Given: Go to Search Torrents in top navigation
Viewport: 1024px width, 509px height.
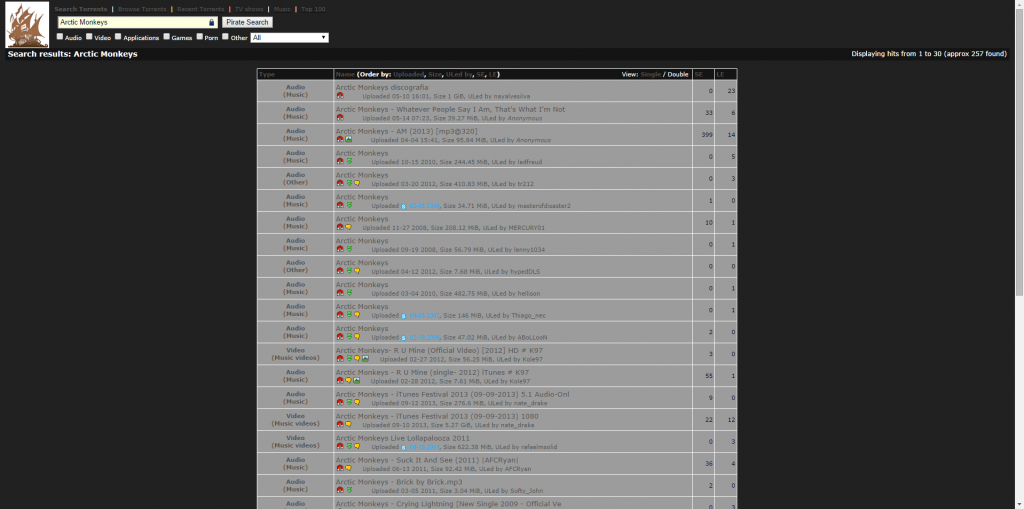Looking at the screenshot, I should (81, 9).
